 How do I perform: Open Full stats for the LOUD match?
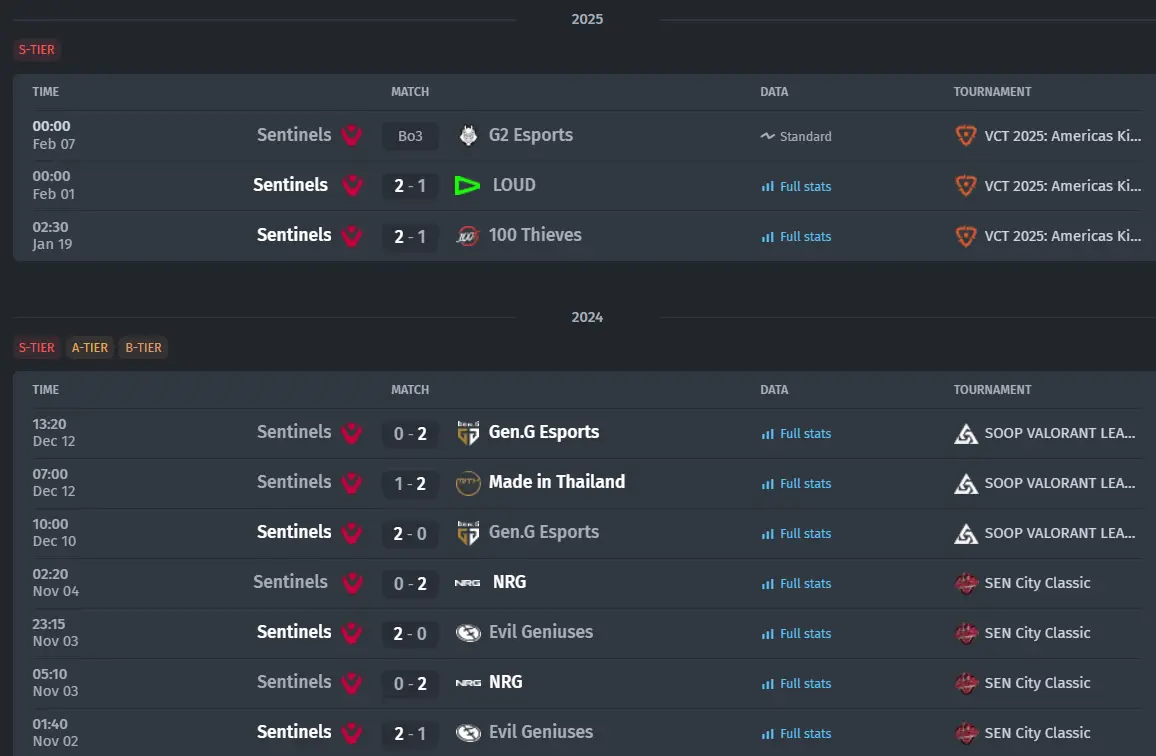[796, 187]
